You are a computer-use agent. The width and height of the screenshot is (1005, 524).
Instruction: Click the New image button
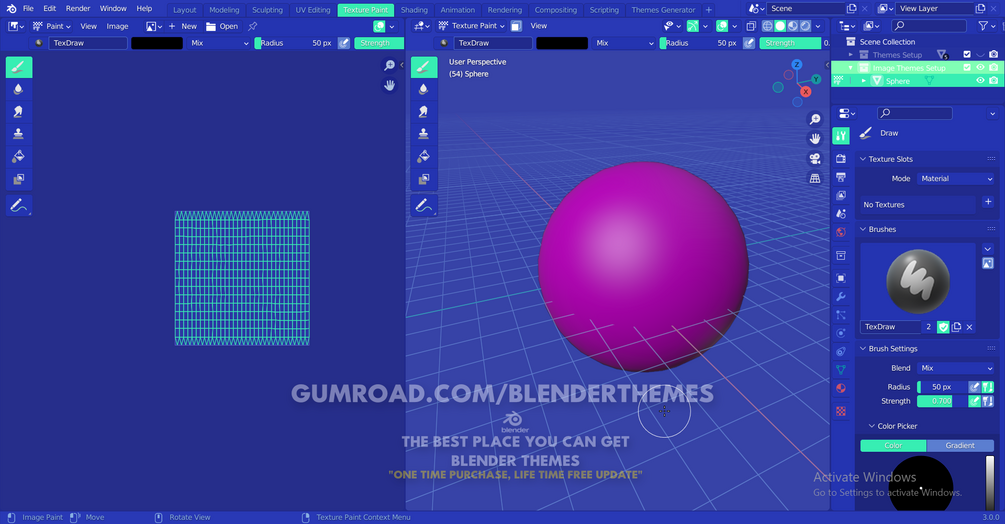click(183, 26)
